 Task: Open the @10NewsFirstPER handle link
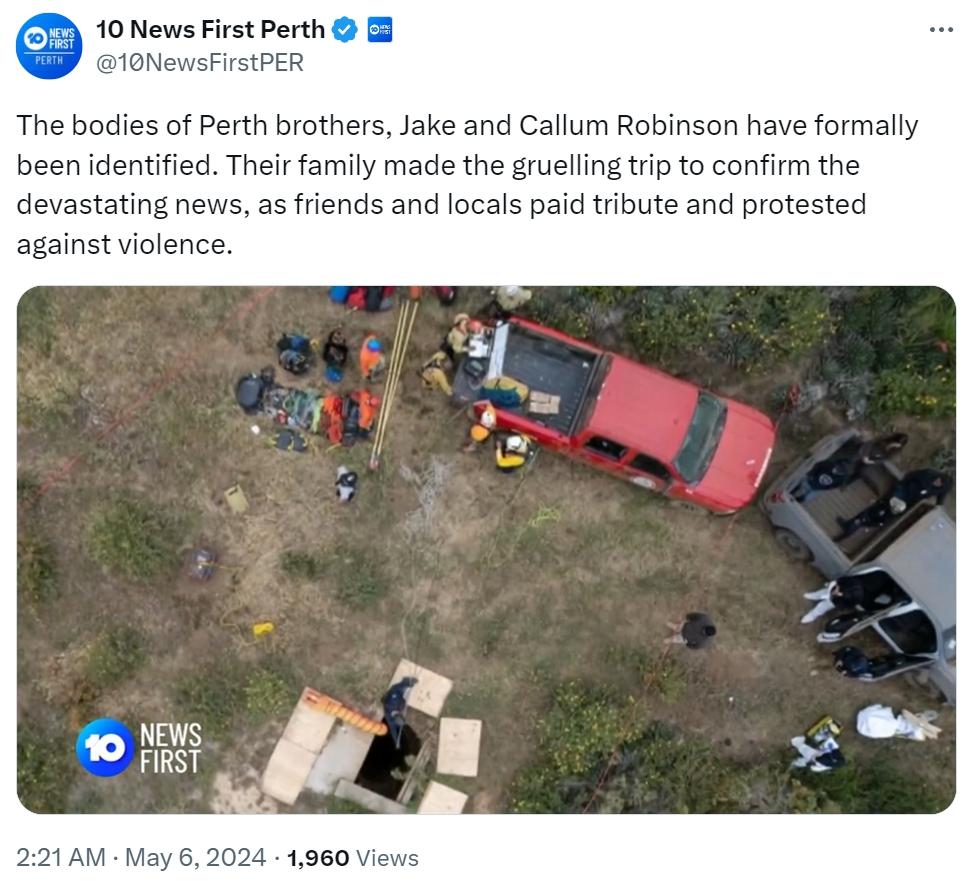200,63
